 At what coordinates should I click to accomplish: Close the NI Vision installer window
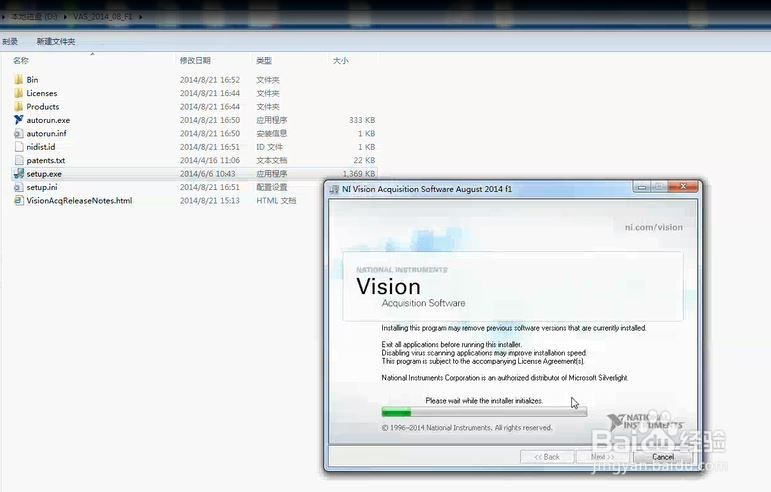[684, 186]
